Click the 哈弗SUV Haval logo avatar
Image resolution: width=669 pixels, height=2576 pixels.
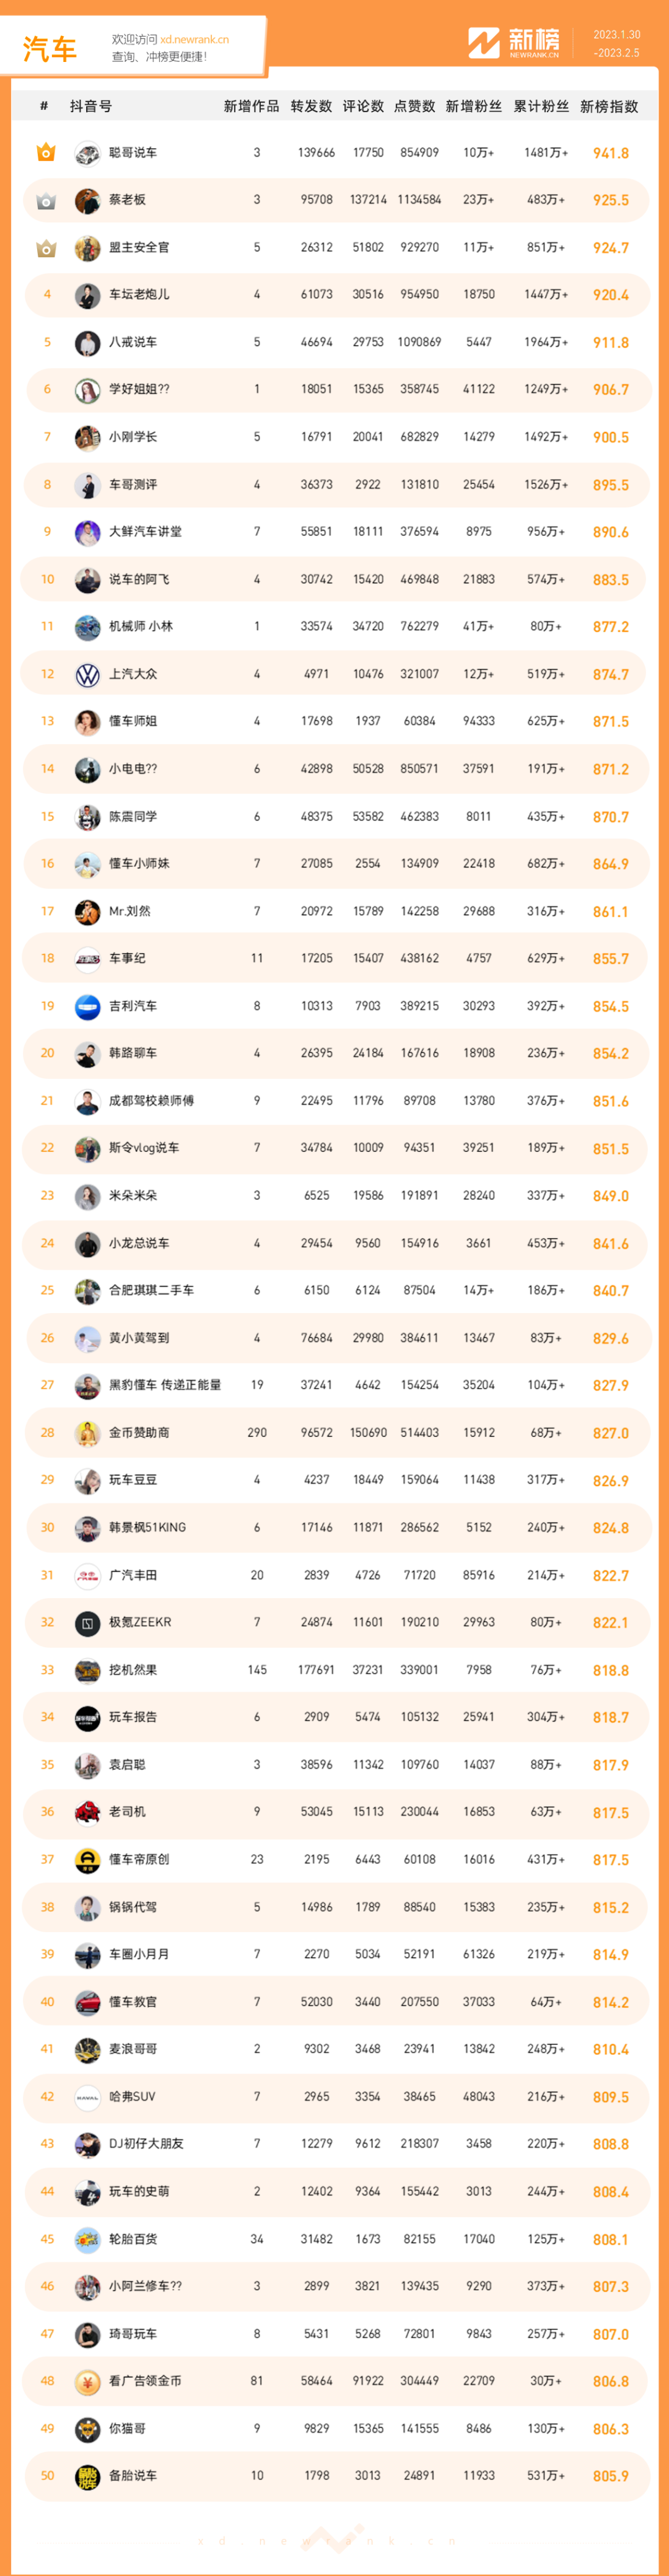[x=88, y=2097]
